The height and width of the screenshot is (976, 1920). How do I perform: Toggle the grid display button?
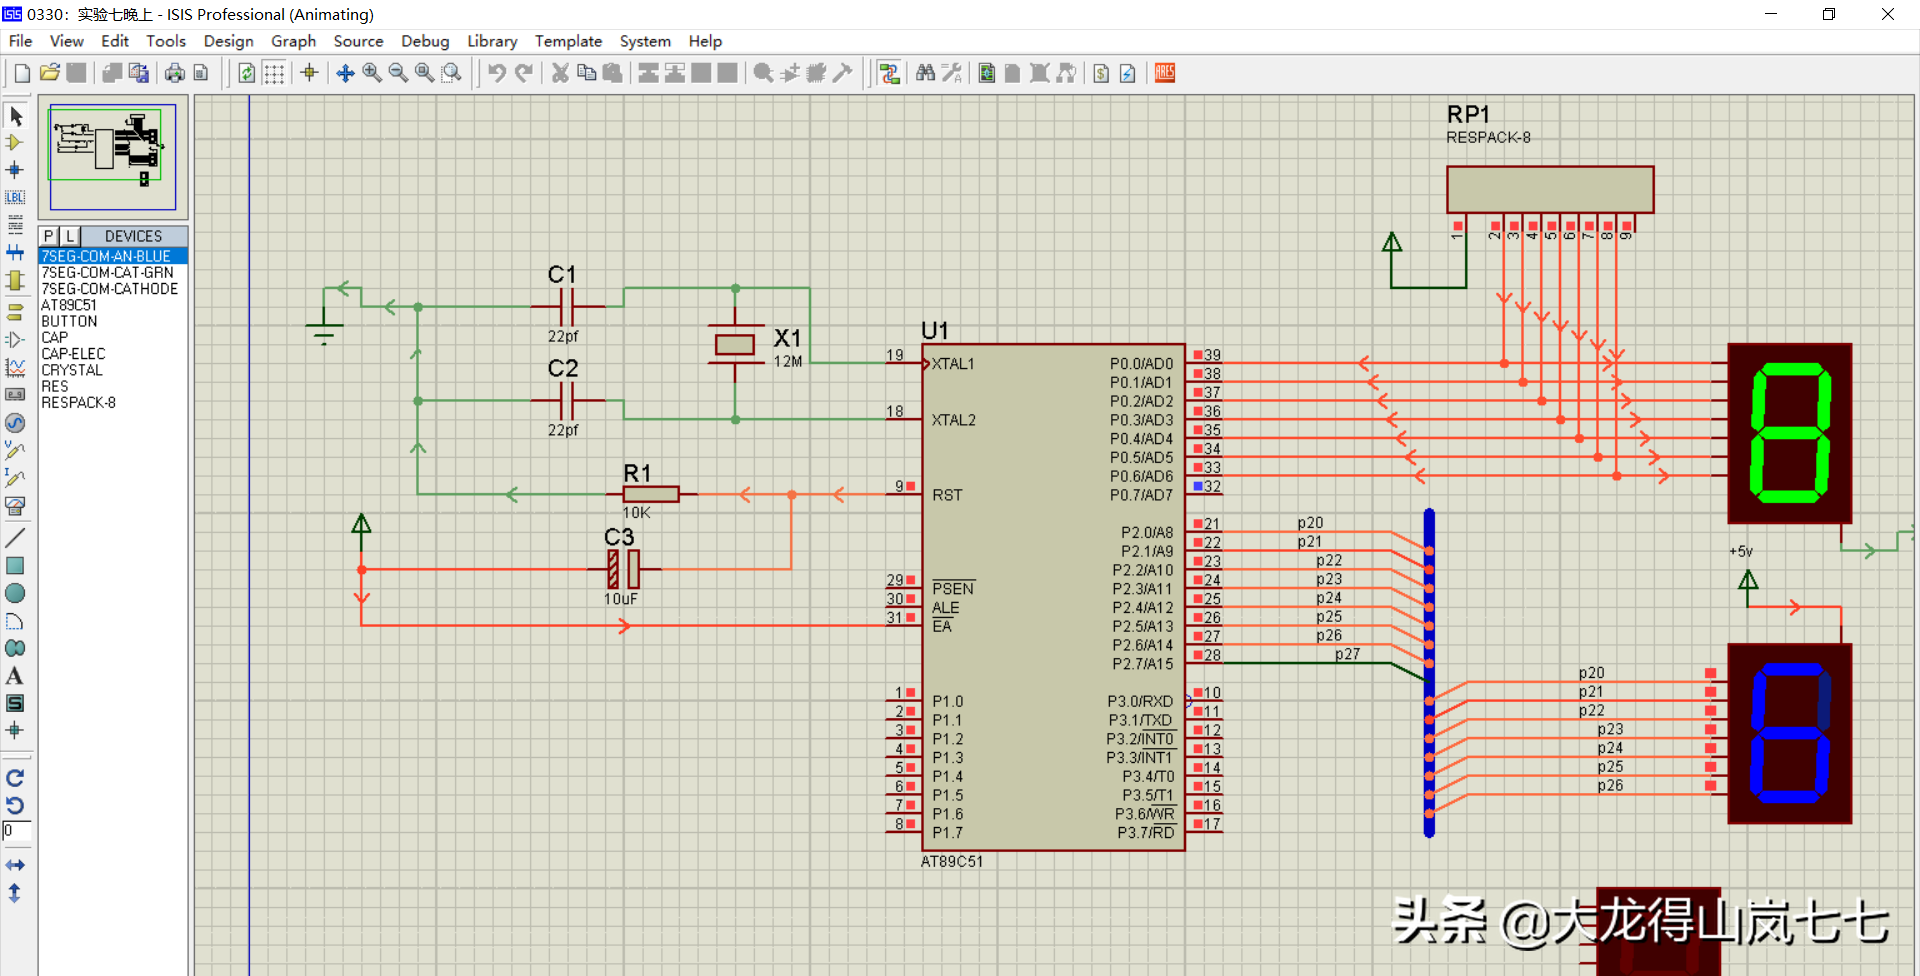(274, 73)
